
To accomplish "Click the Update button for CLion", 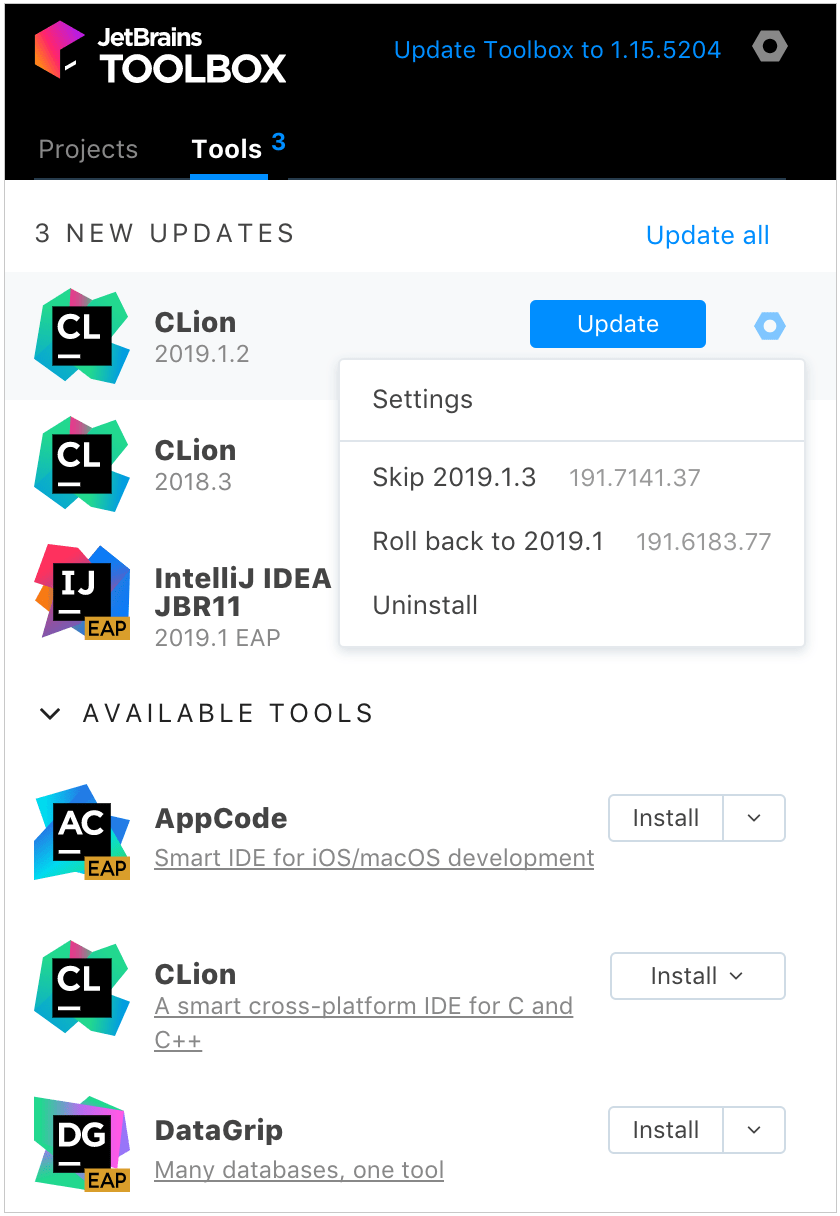I will tap(617, 324).
